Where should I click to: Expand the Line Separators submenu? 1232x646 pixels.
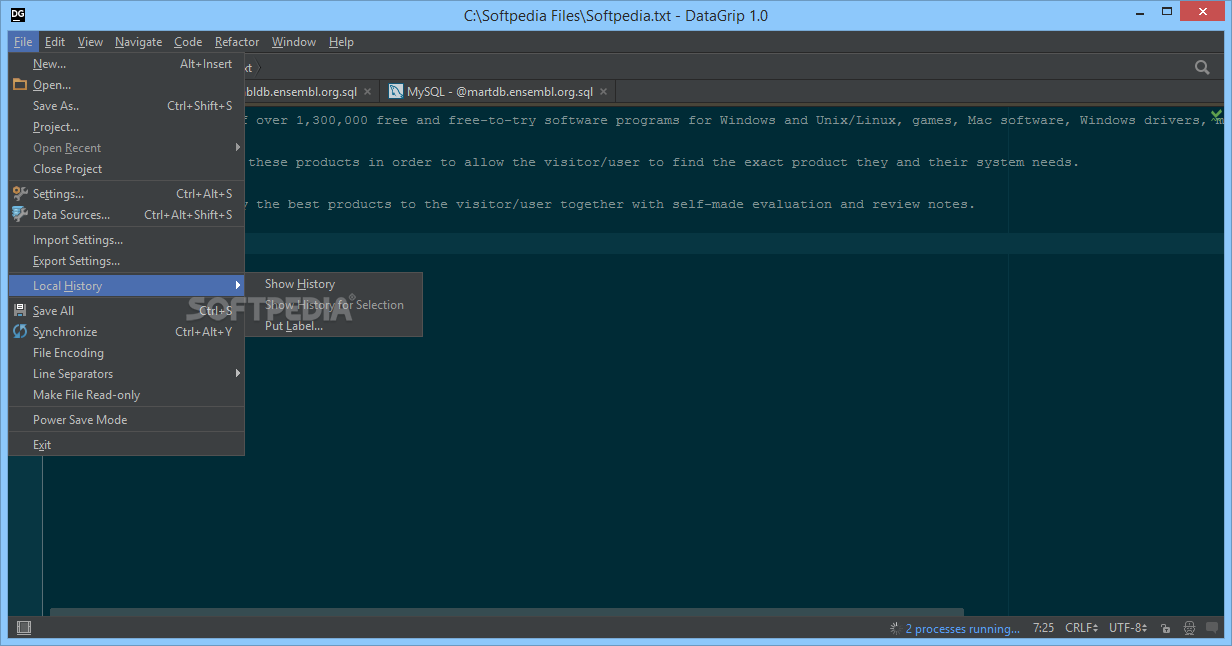(126, 374)
